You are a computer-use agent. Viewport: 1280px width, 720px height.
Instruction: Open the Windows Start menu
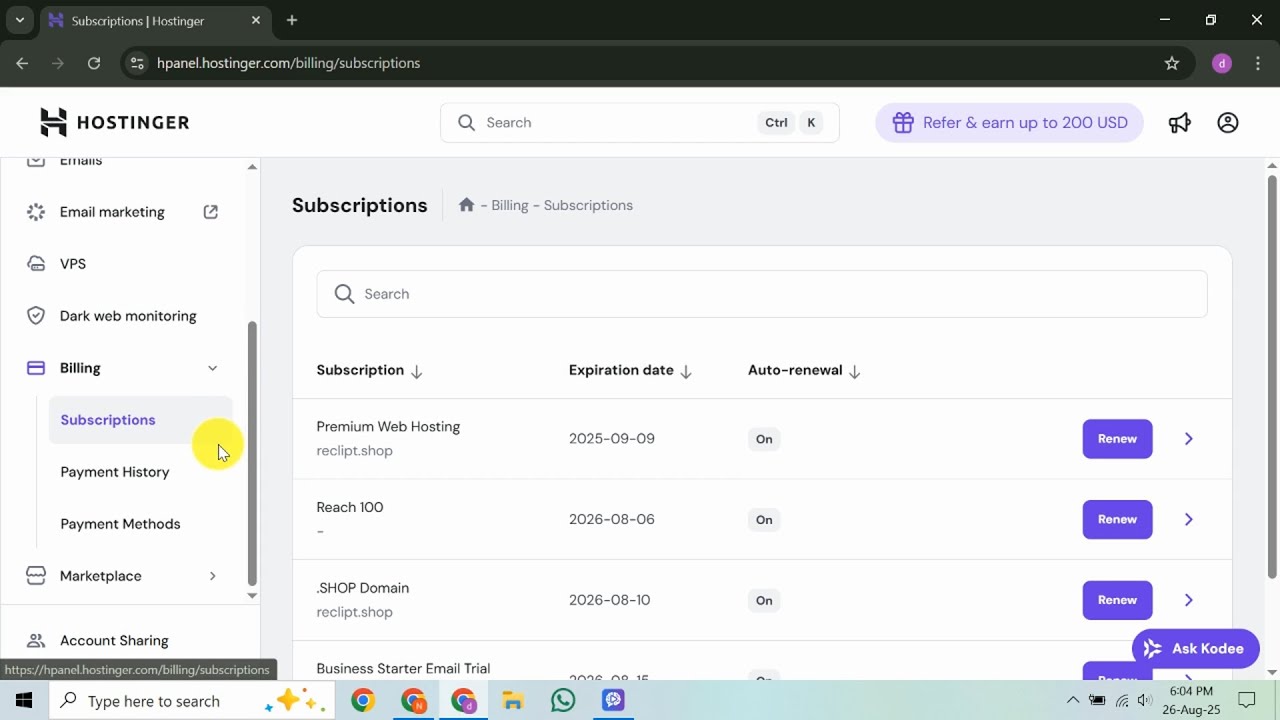pyautogui.click(x=24, y=700)
